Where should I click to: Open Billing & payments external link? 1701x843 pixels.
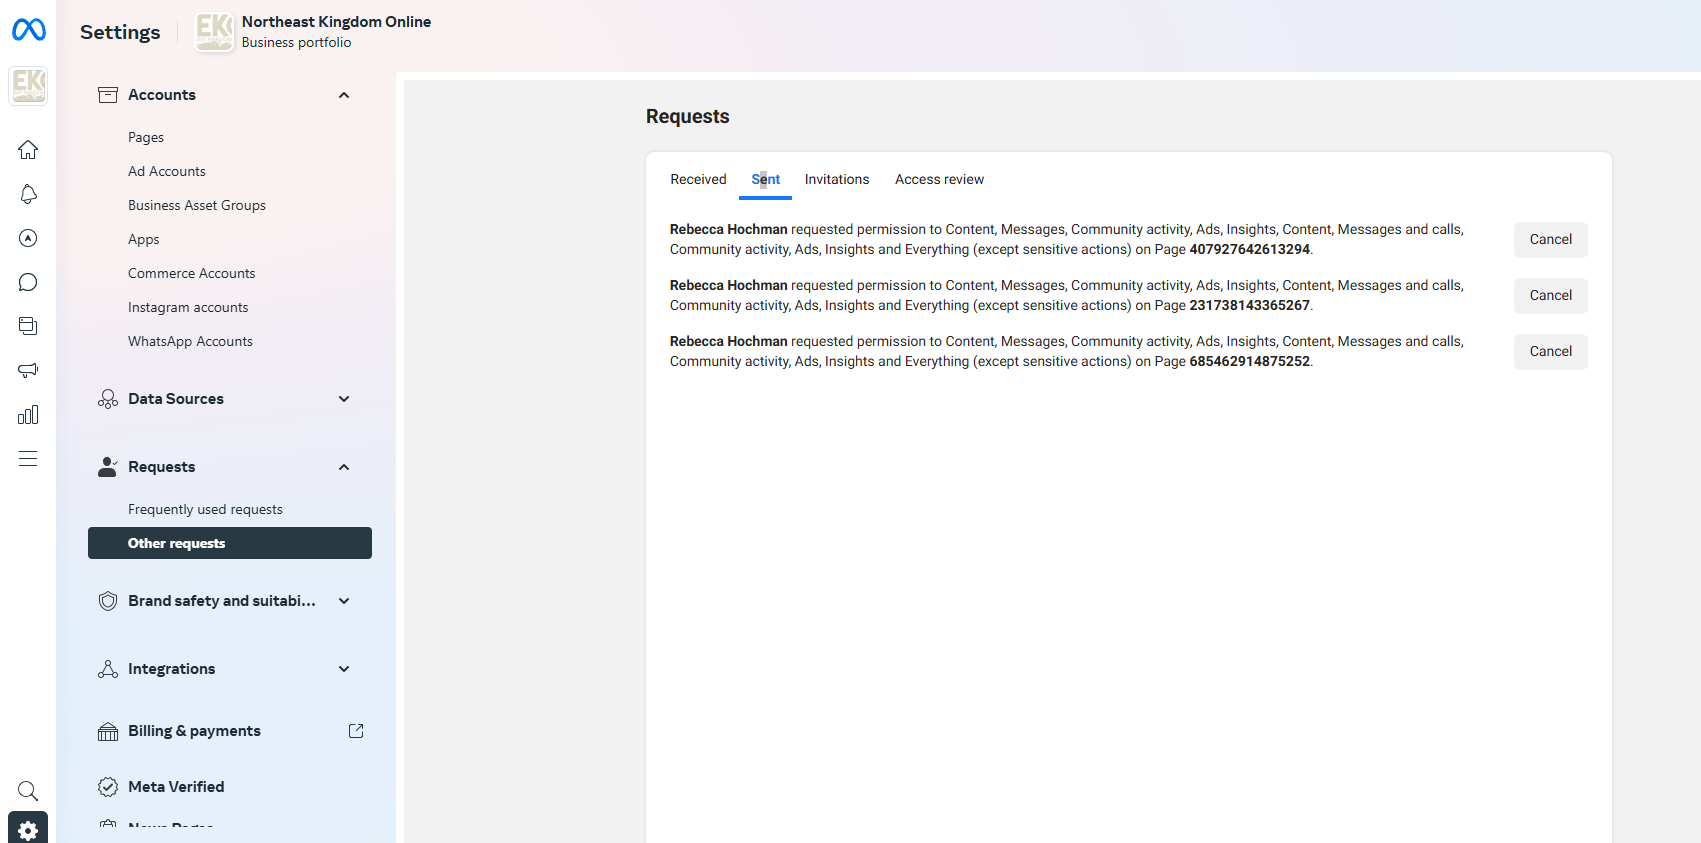(355, 731)
